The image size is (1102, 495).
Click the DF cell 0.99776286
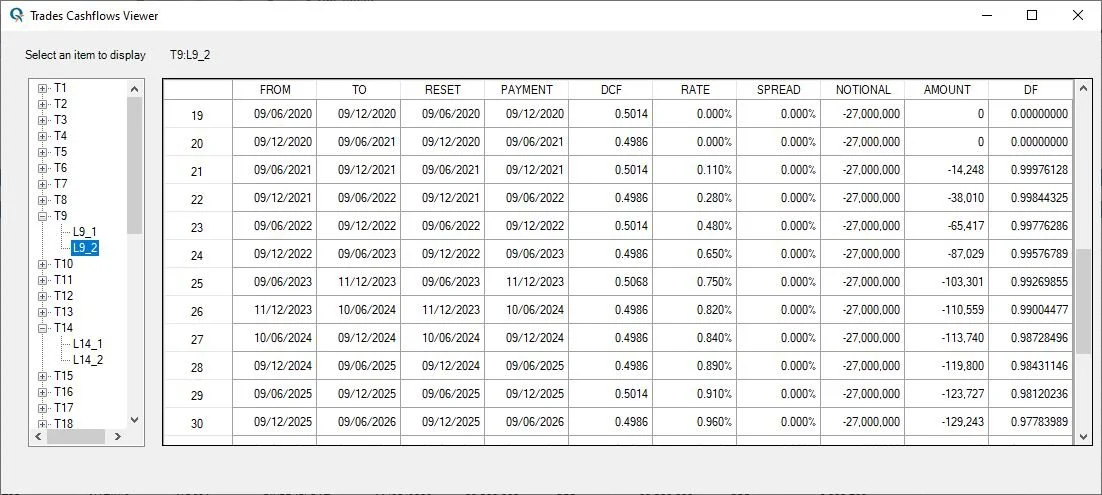pos(1031,226)
